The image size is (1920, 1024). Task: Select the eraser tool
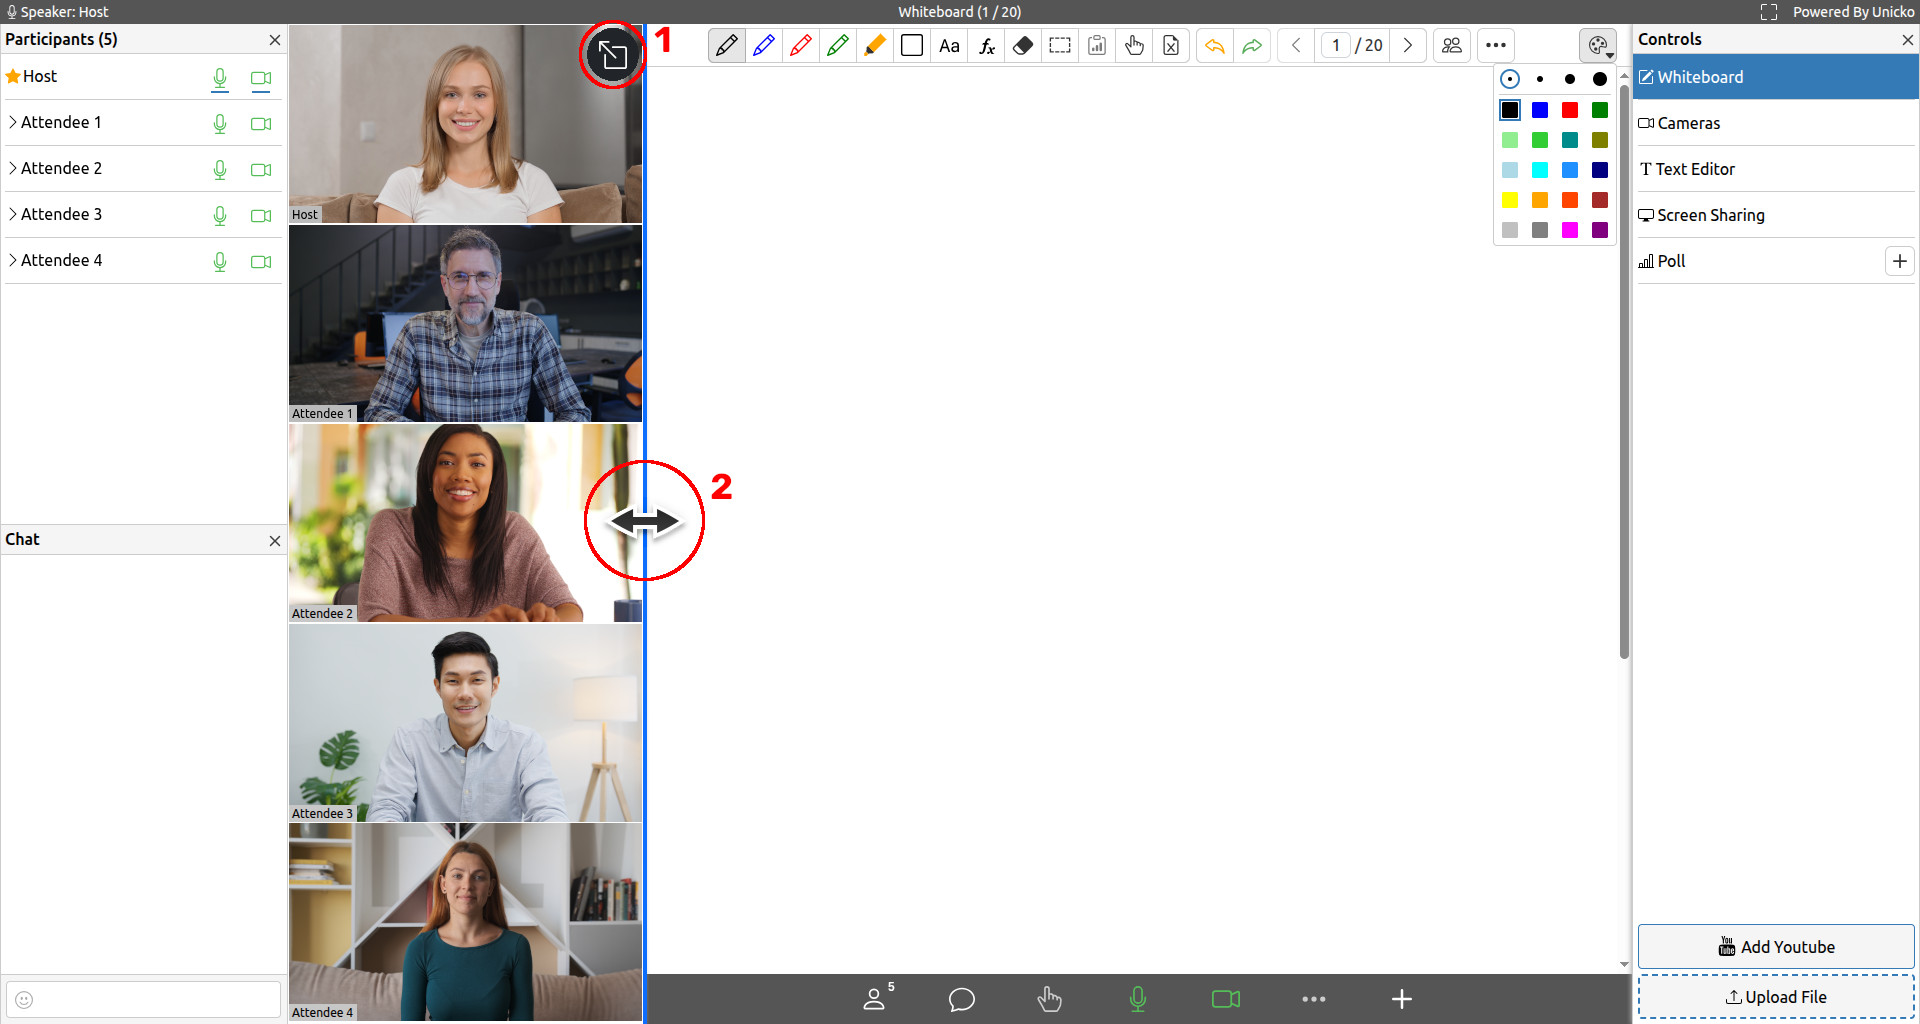(x=1023, y=45)
